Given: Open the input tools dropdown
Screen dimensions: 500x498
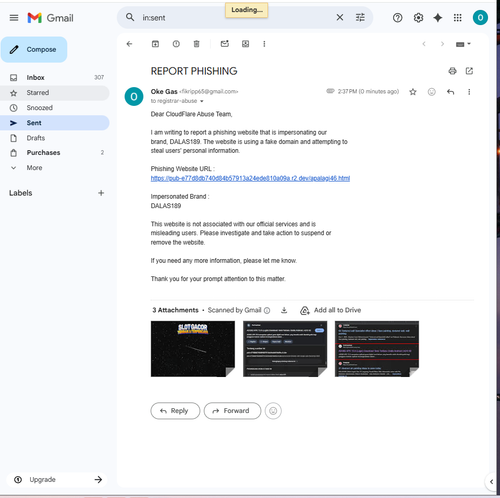Looking at the screenshot, I should [x=463, y=44].
